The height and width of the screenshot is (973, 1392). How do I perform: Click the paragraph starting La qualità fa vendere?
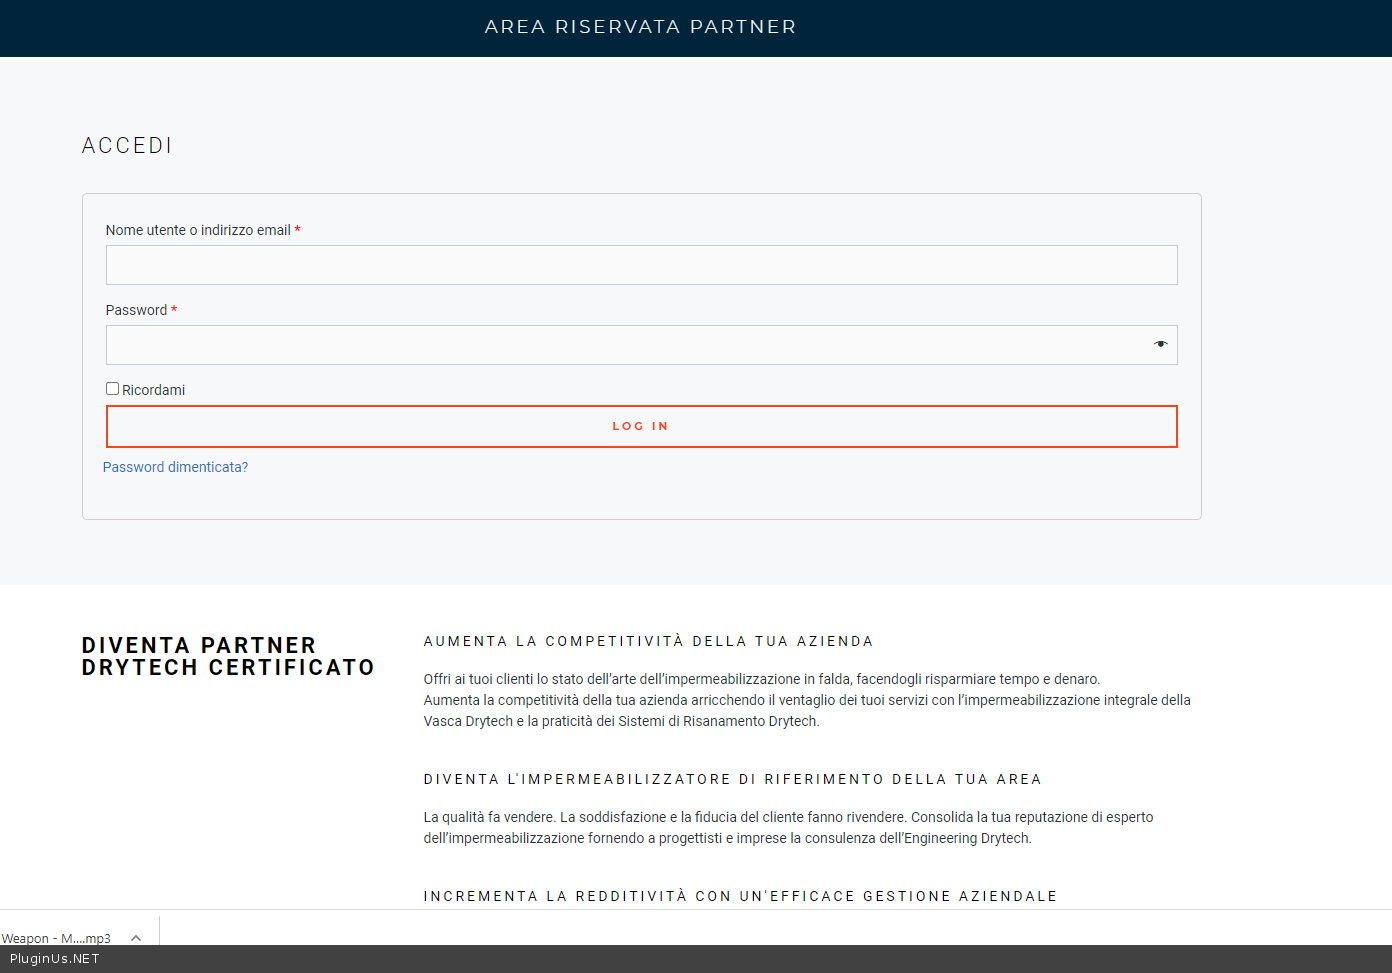[788, 827]
